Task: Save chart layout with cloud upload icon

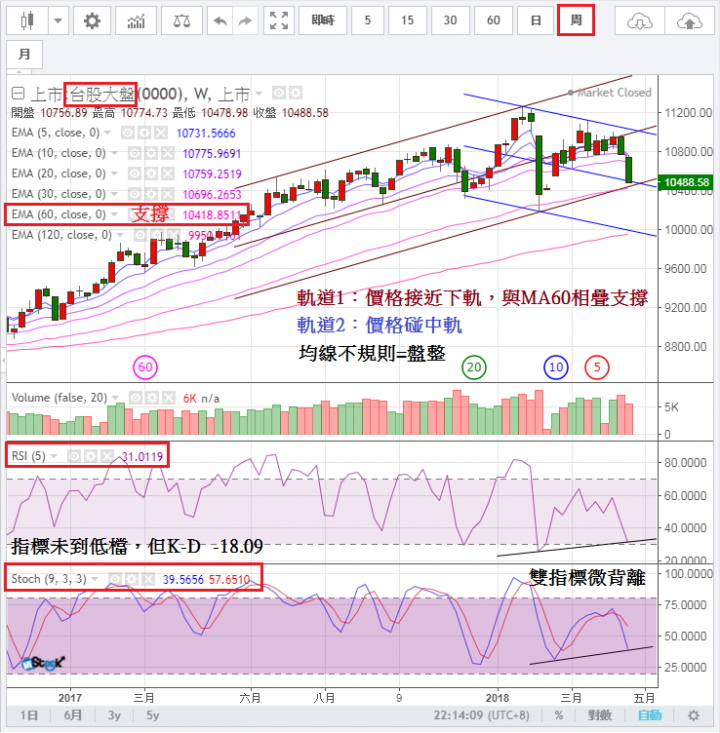Action: [689, 21]
